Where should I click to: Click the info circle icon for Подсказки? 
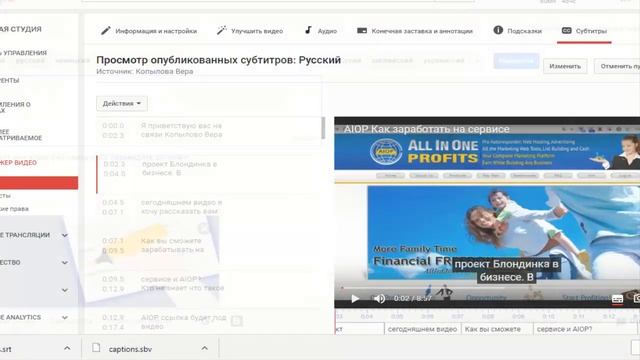(498, 30)
